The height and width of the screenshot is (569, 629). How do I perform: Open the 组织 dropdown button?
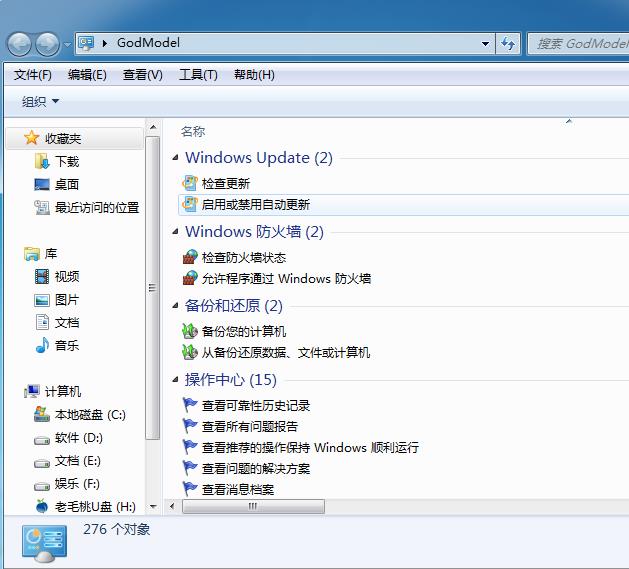41,101
